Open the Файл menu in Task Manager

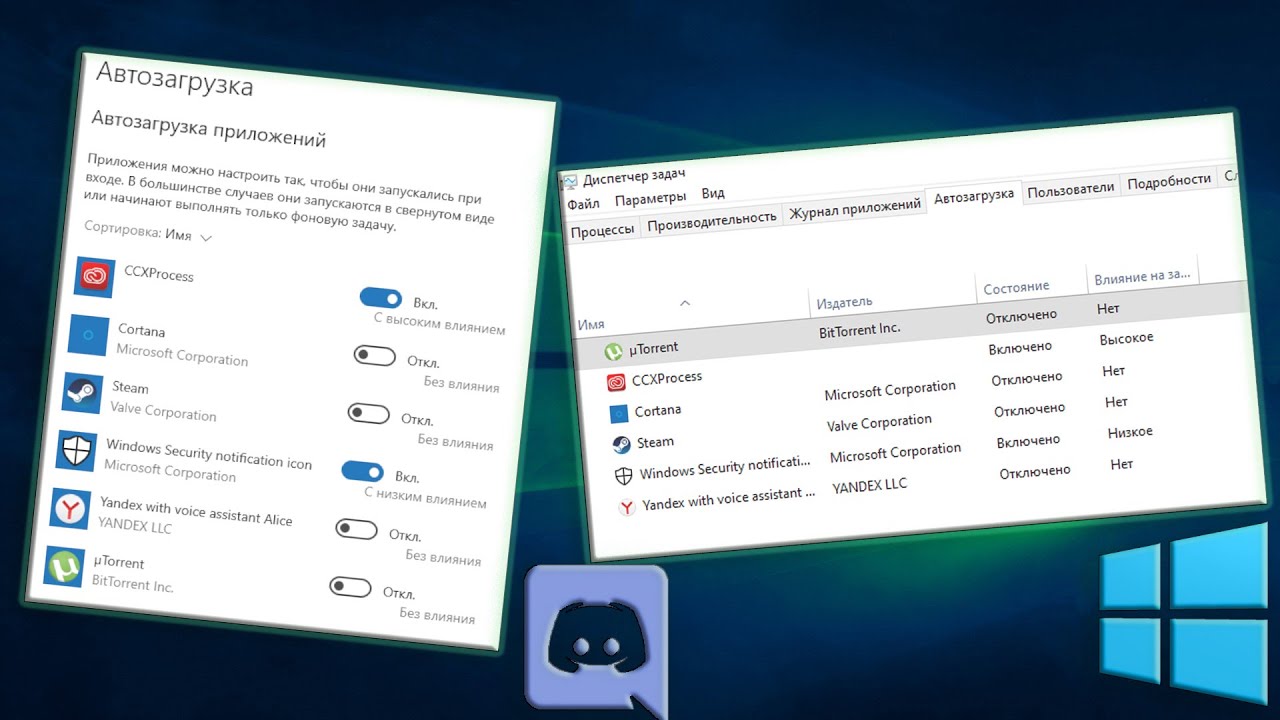coord(583,203)
